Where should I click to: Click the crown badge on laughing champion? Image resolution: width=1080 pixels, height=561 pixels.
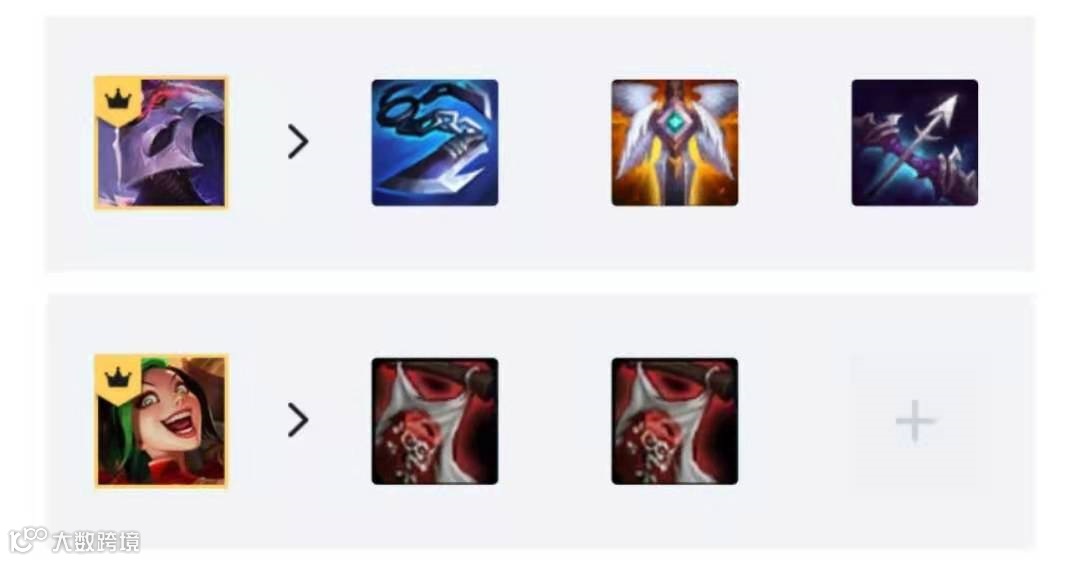click(118, 379)
